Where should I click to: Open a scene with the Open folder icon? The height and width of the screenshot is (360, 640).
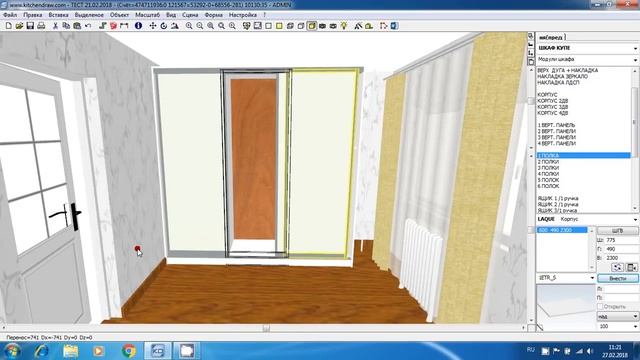click(x=19, y=26)
